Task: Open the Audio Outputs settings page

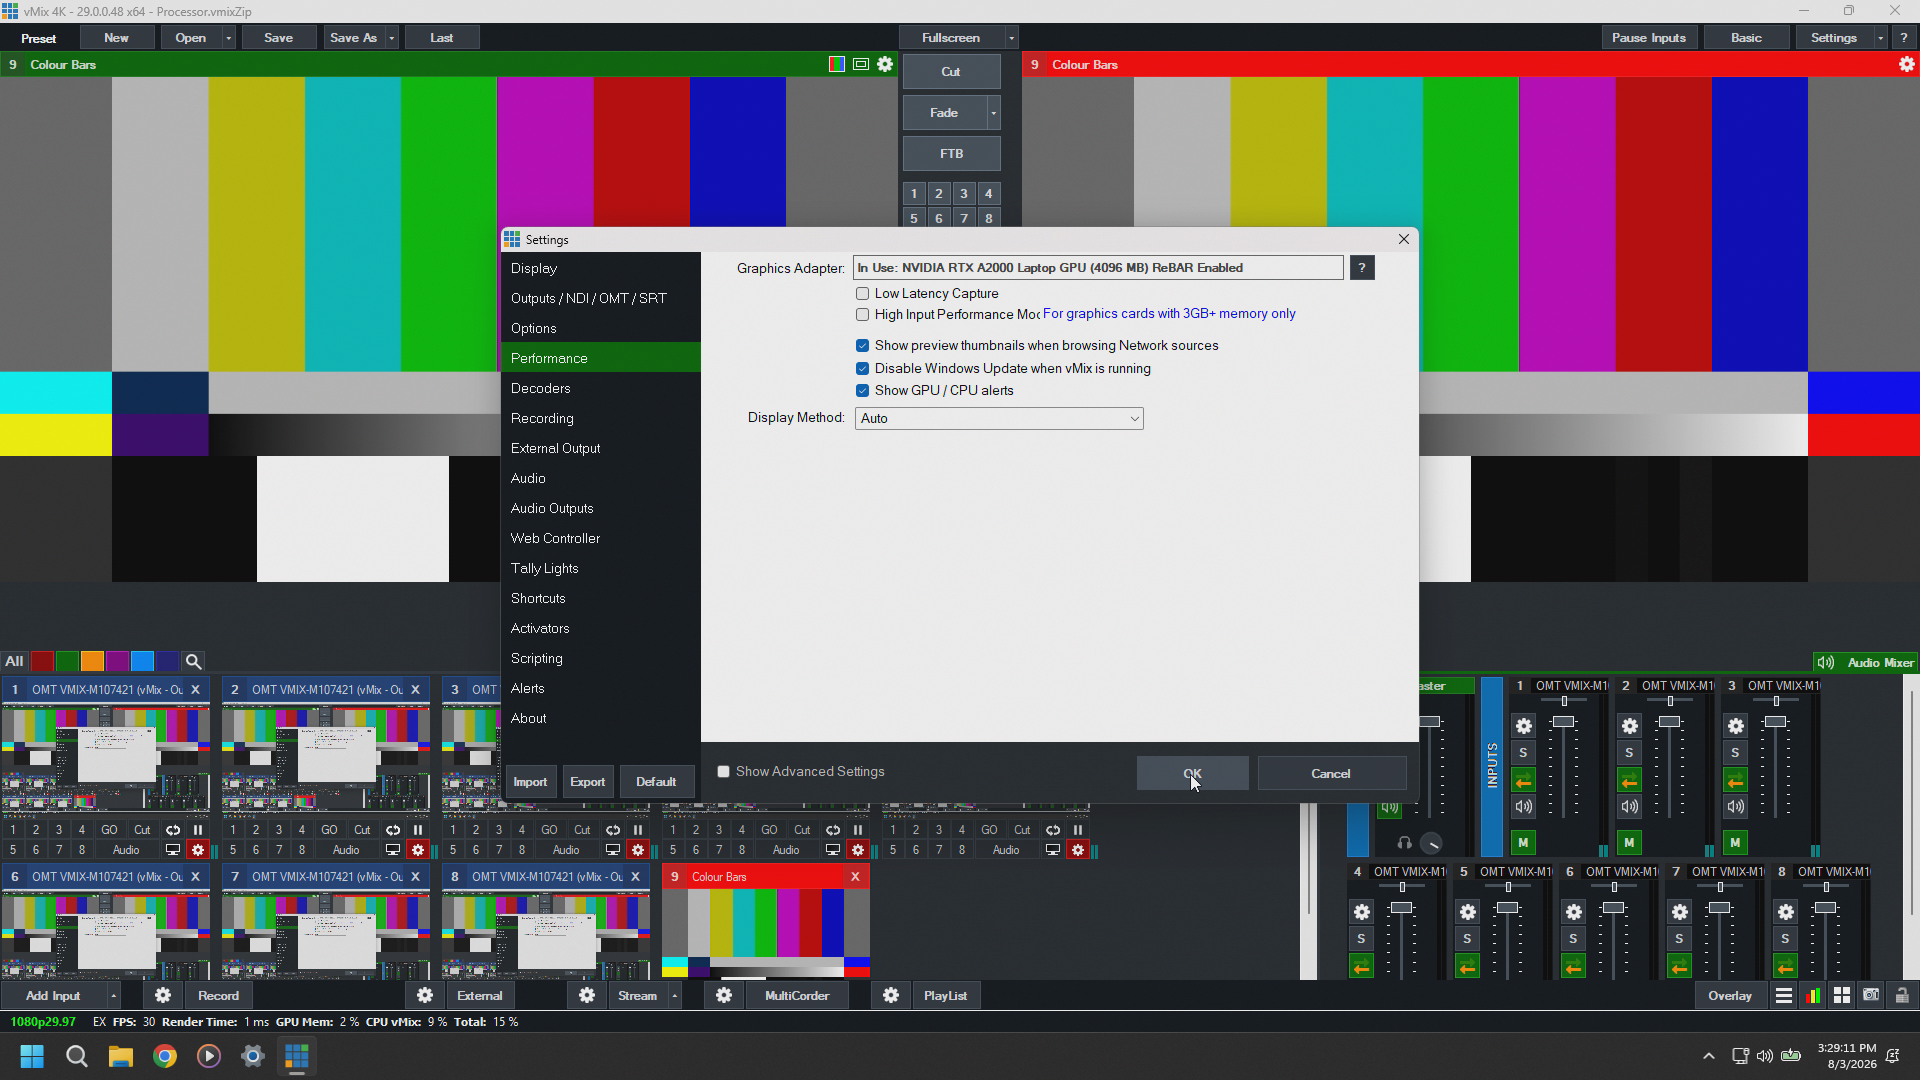Action: point(600,508)
